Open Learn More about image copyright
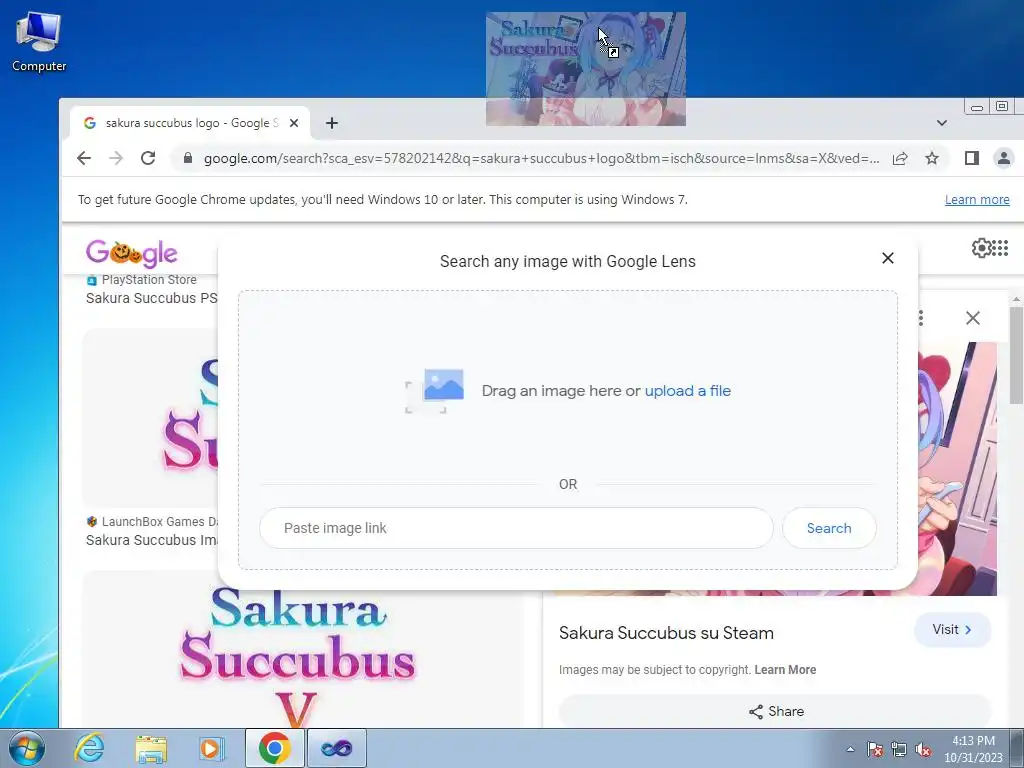 [x=785, y=670]
